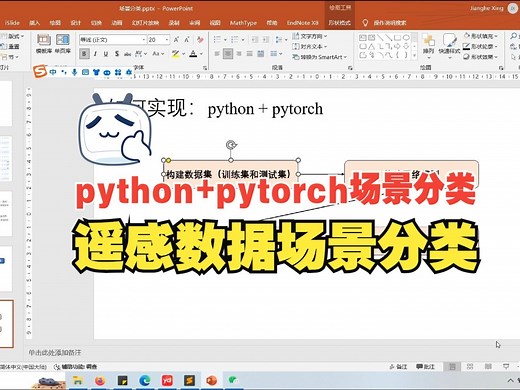Toggle text Shadow (S) button
The image size is (520, 390).
117,54
